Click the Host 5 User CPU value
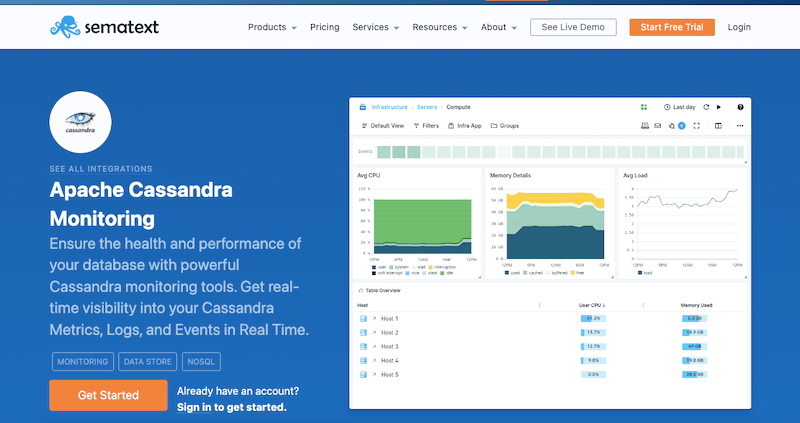The image size is (800, 423). (593, 375)
